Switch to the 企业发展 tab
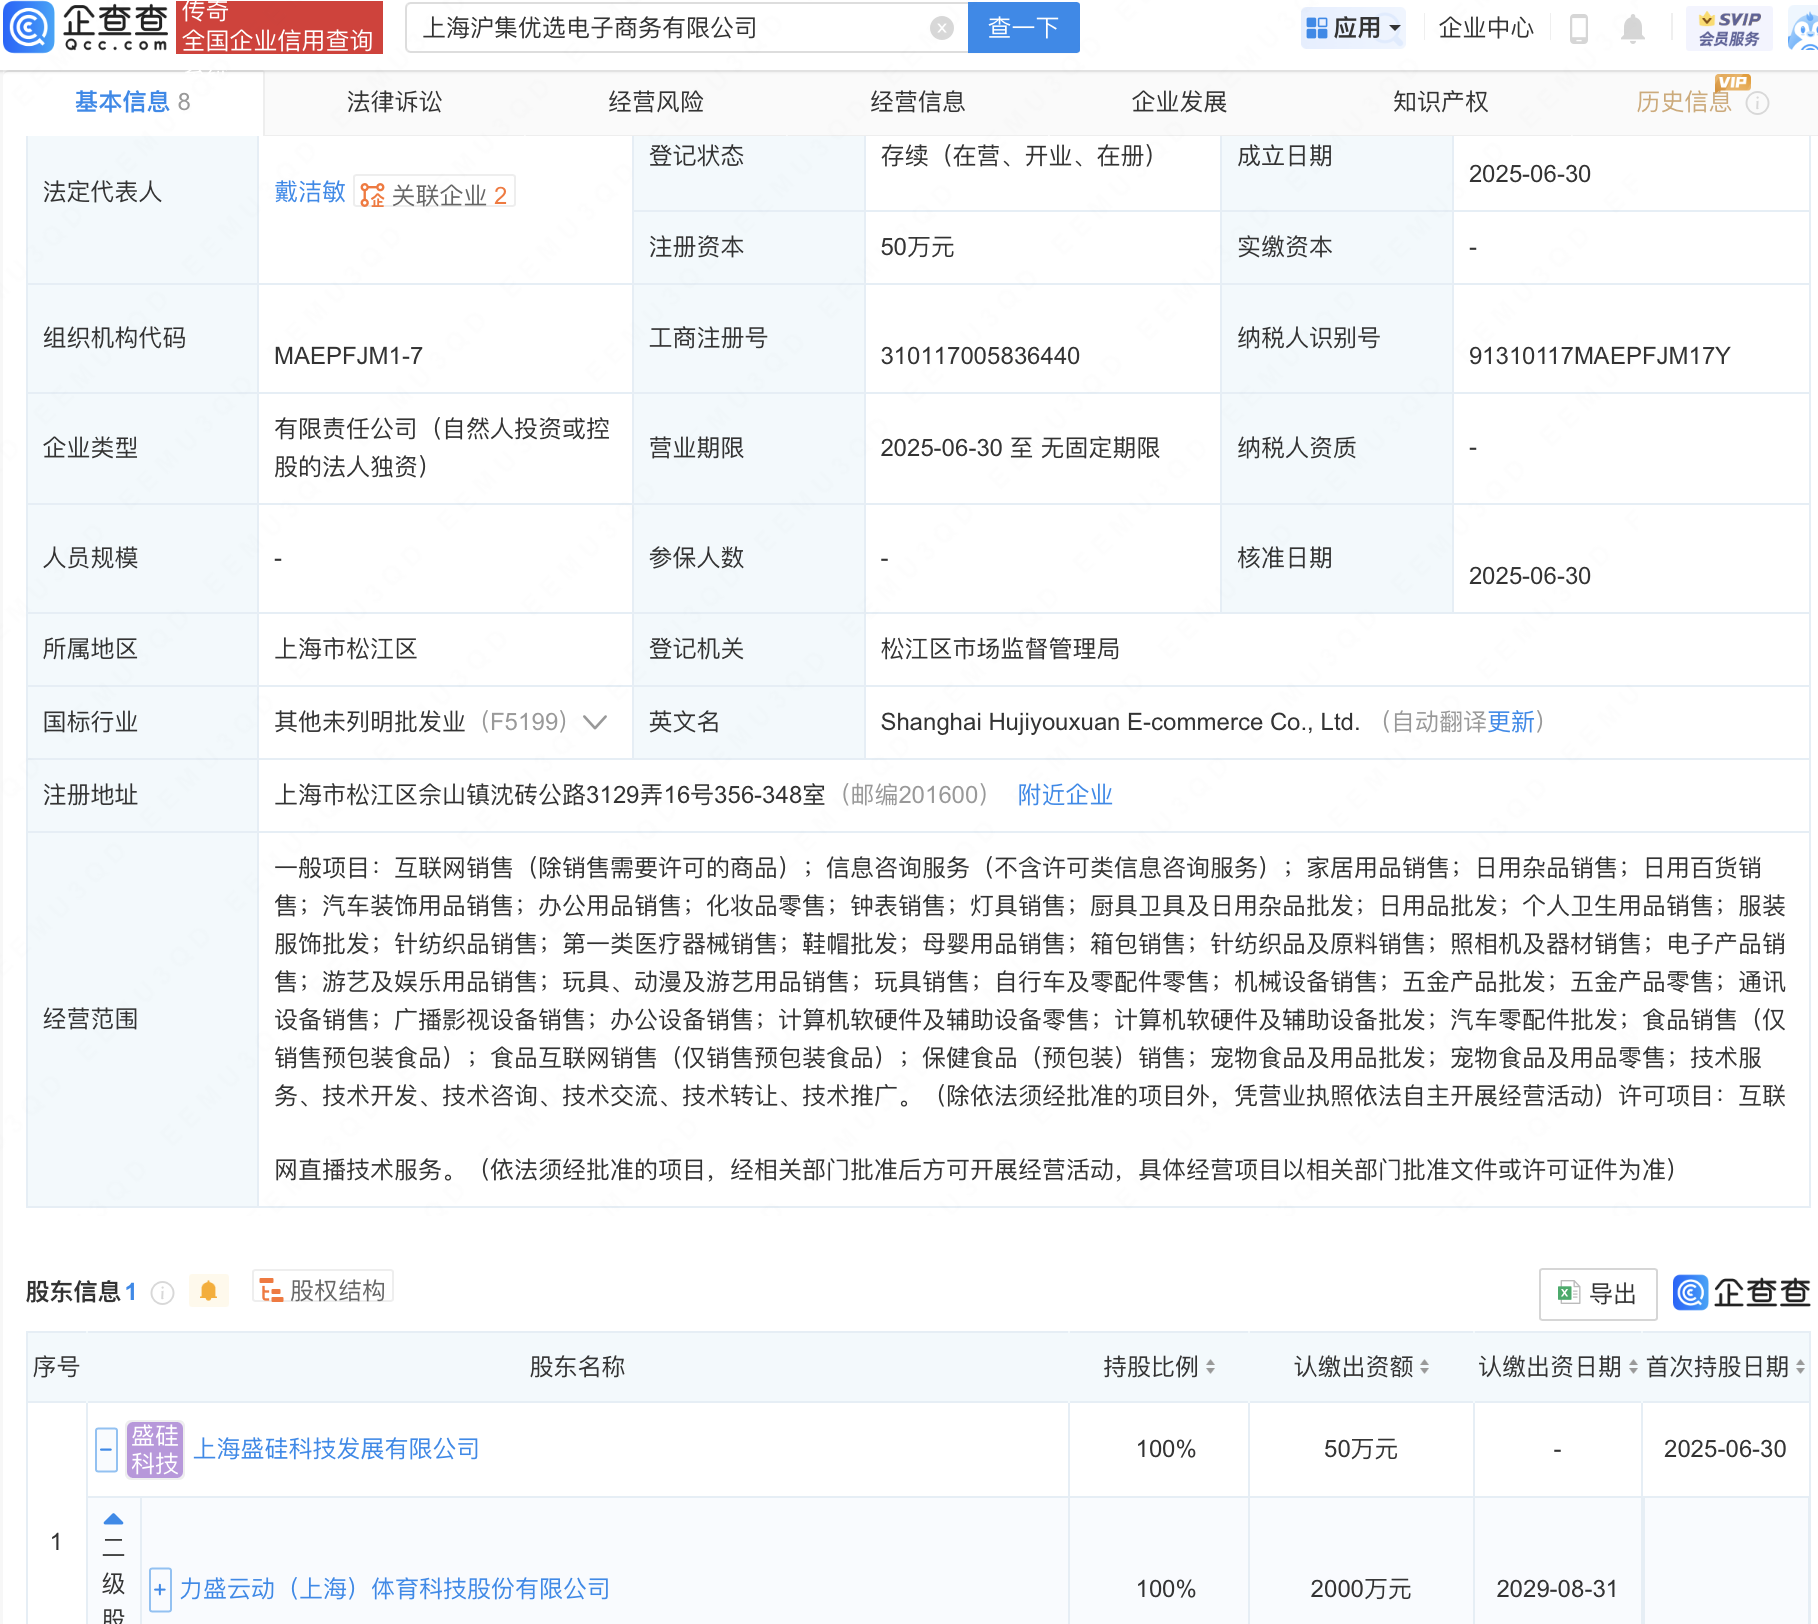Screen dimensions: 1818x1624 click(1179, 102)
